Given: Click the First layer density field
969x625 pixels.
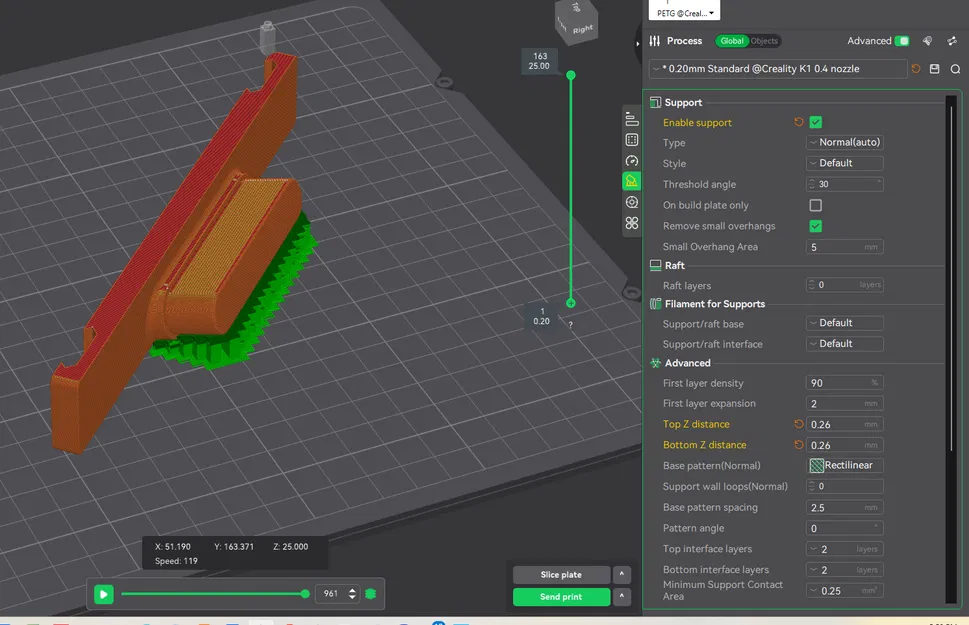Looking at the screenshot, I should pyautogui.click(x=844, y=383).
